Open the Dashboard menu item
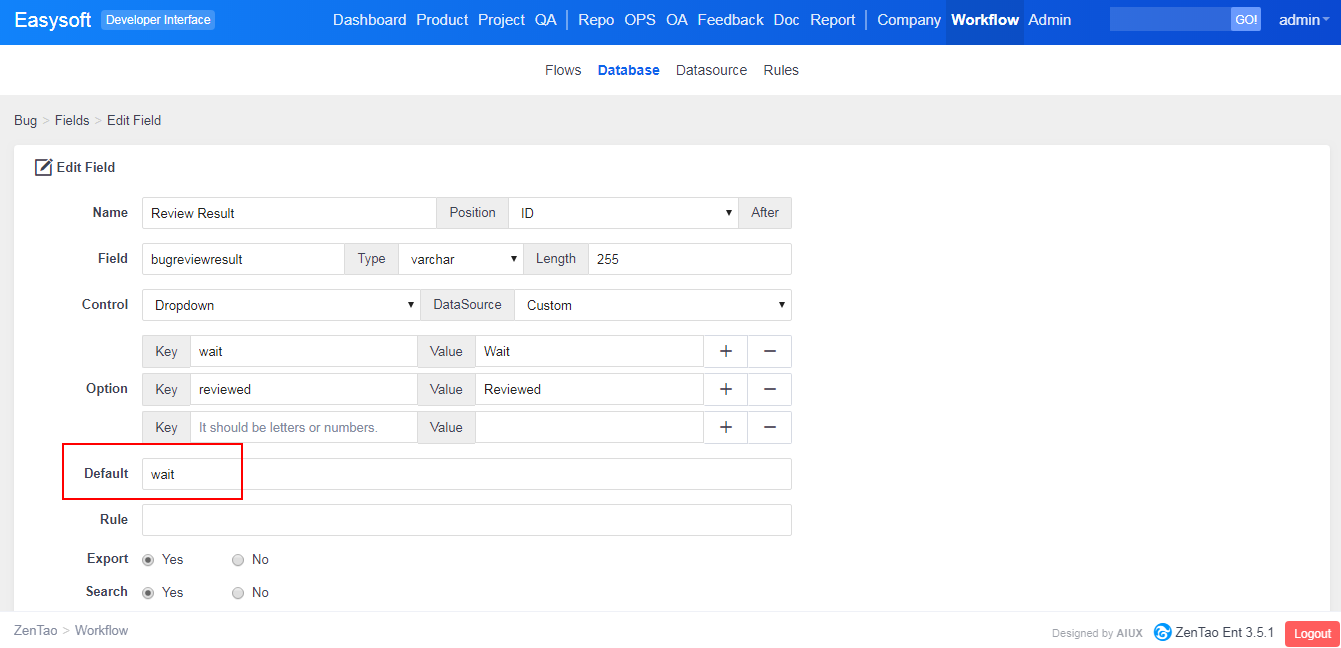 point(369,20)
